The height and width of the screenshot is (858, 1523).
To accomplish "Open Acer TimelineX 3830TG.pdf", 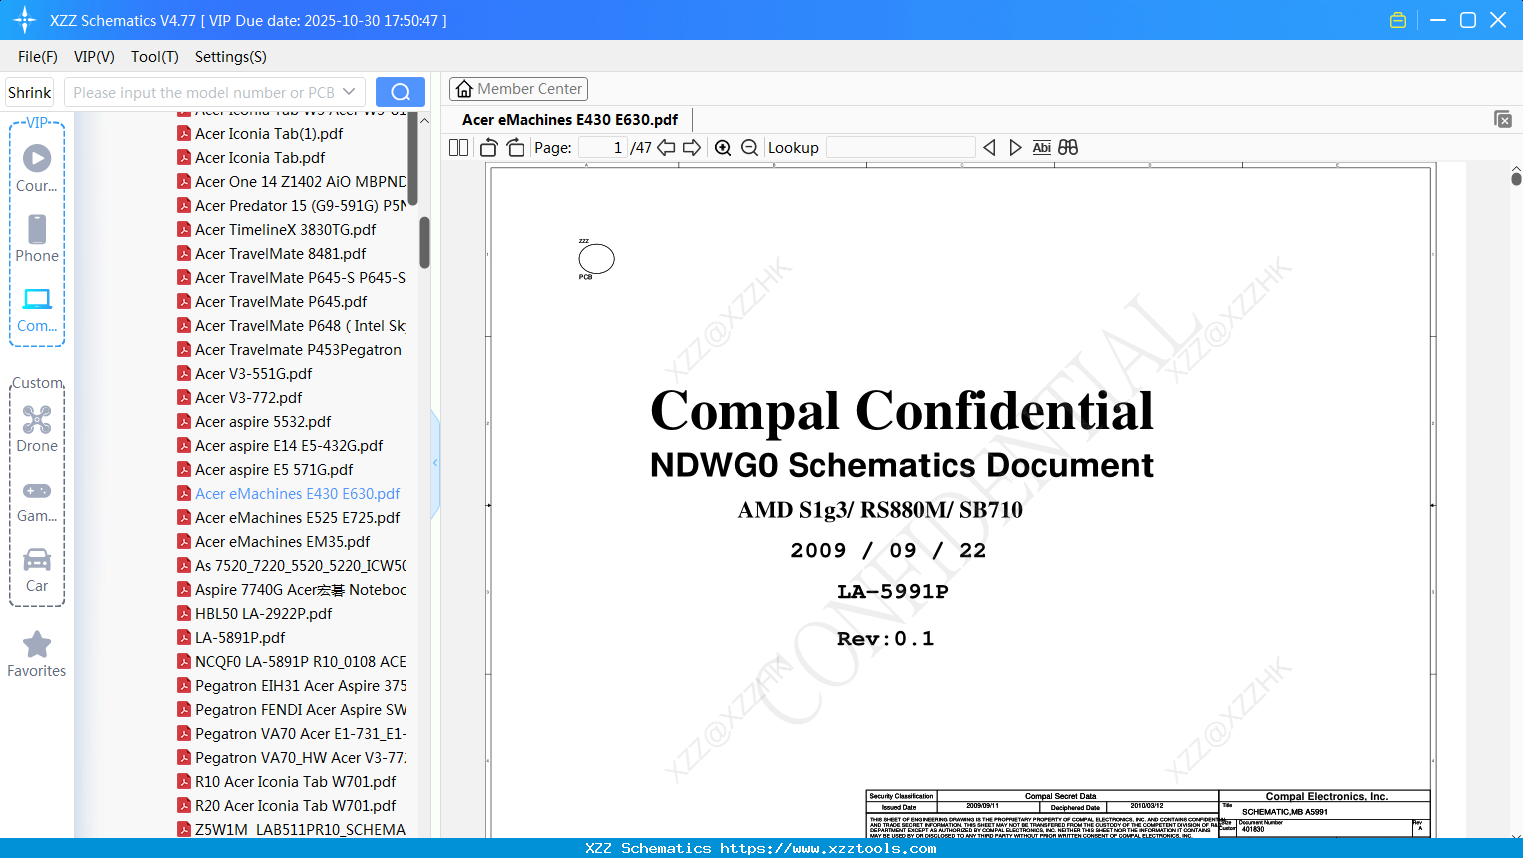I will (x=277, y=230).
